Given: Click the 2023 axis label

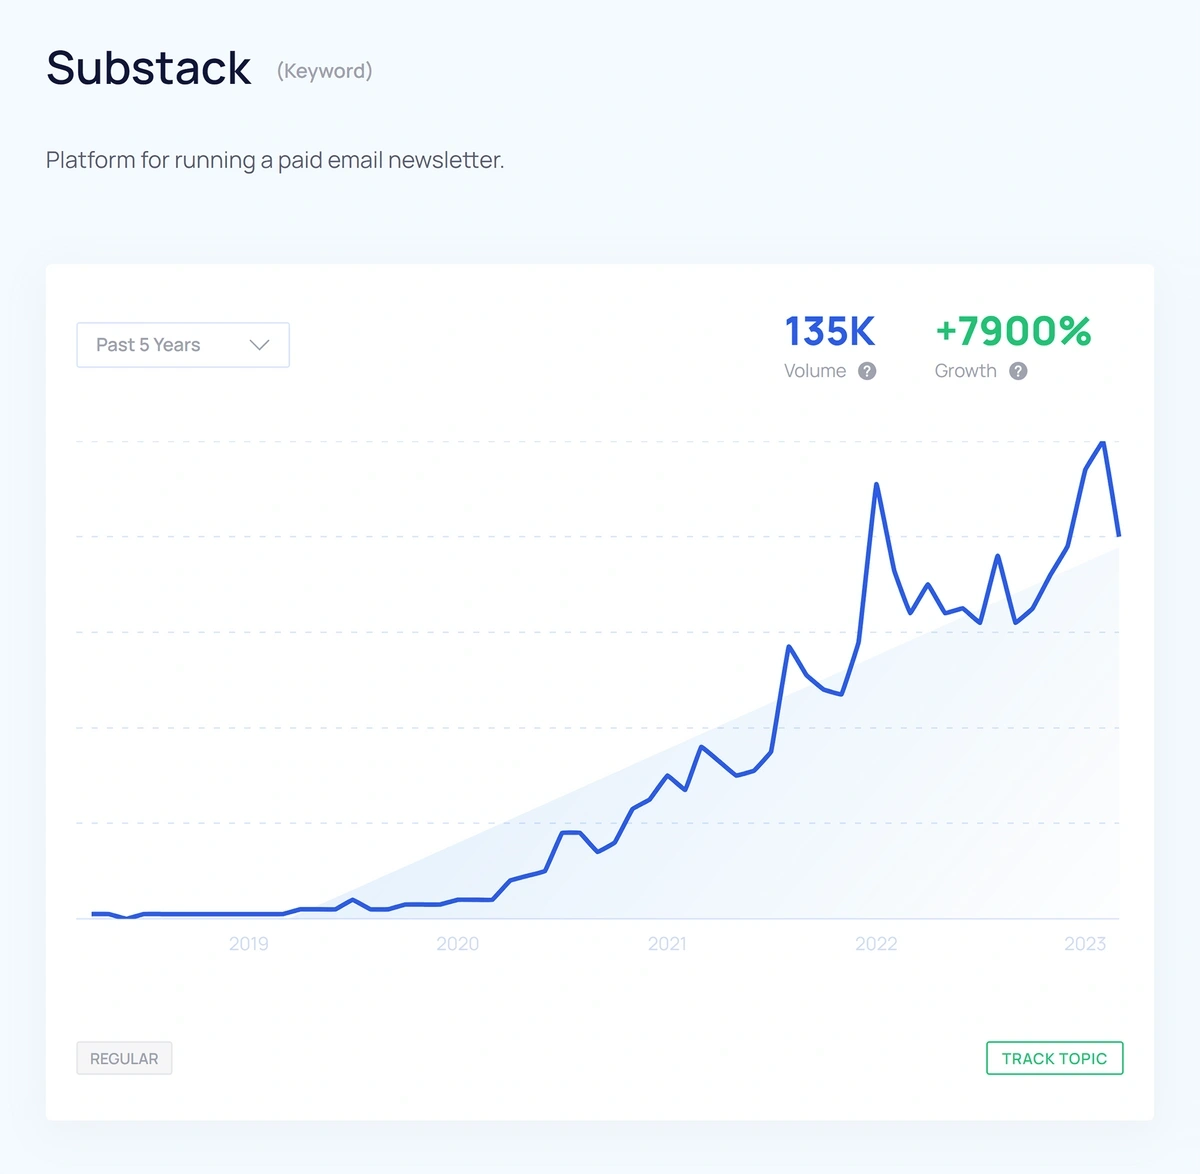Looking at the screenshot, I should [x=1085, y=944].
